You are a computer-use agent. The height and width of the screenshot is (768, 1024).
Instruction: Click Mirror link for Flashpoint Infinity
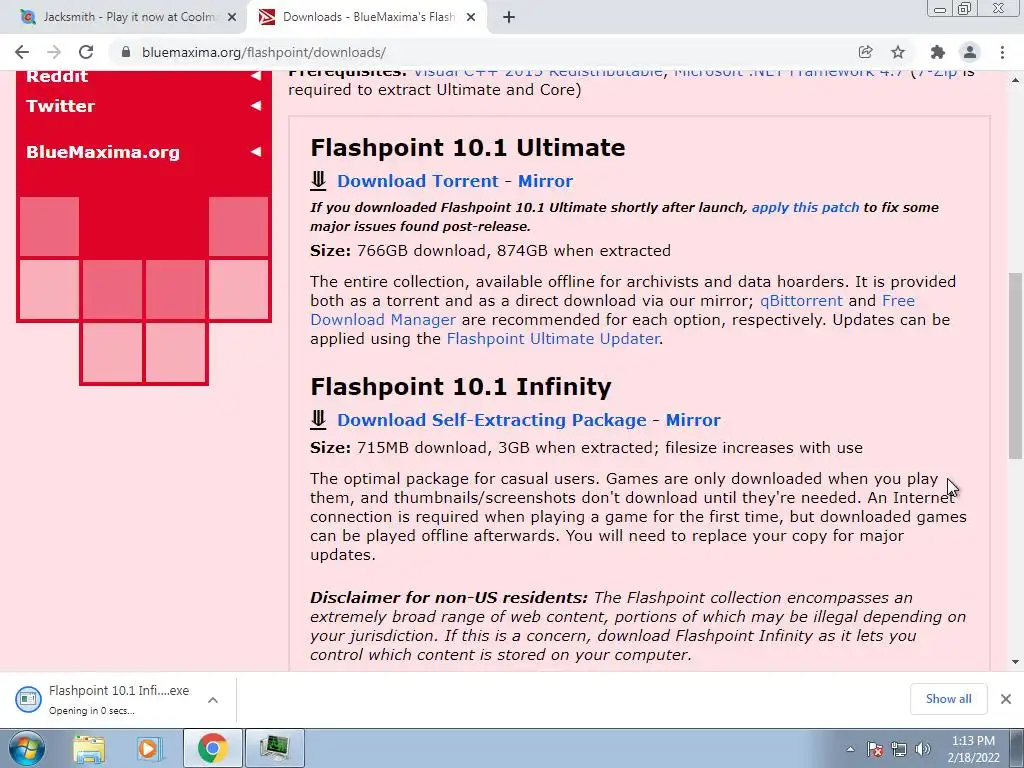pyautogui.click(x=693, y=420)
